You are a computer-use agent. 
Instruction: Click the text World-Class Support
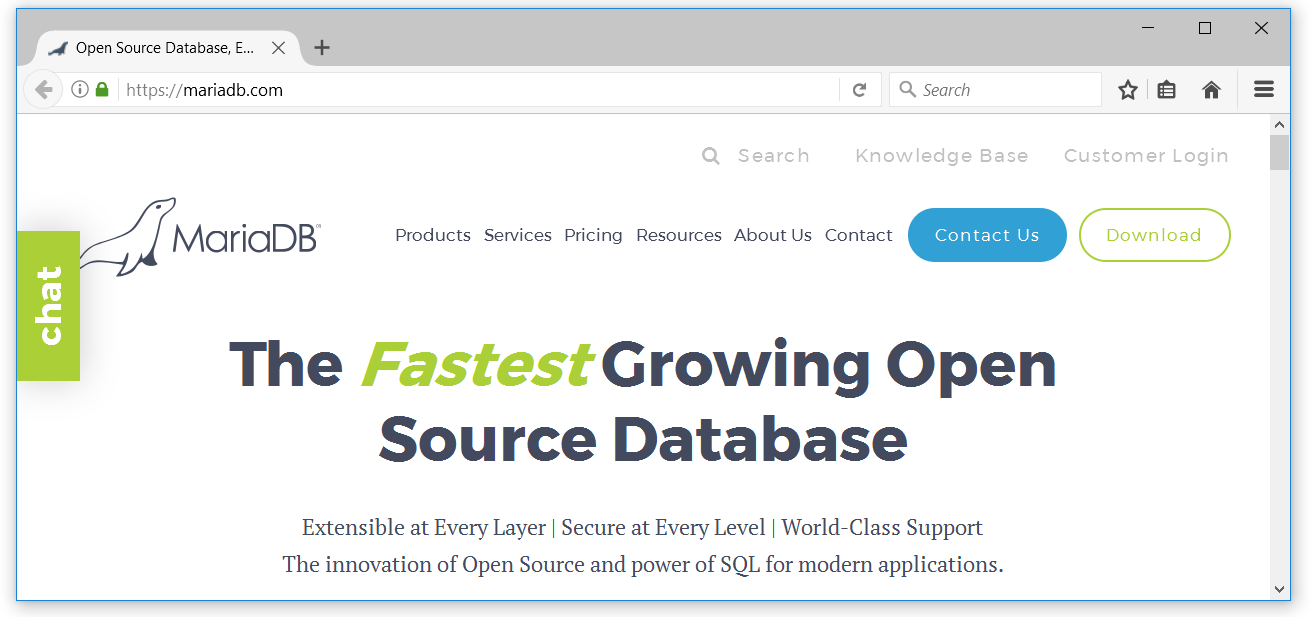882,527
